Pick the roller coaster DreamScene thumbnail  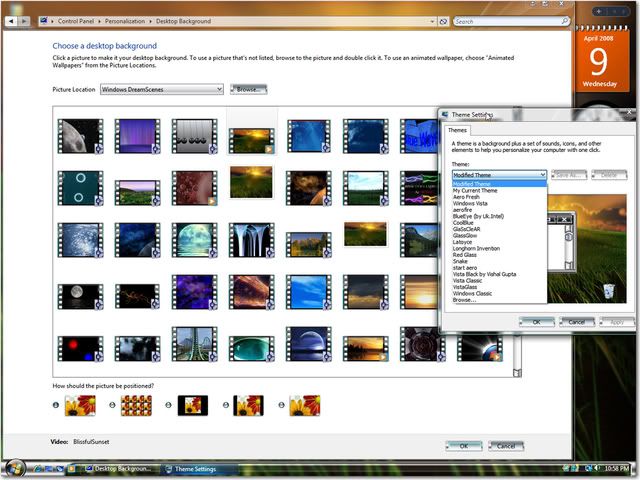(195, 344)
